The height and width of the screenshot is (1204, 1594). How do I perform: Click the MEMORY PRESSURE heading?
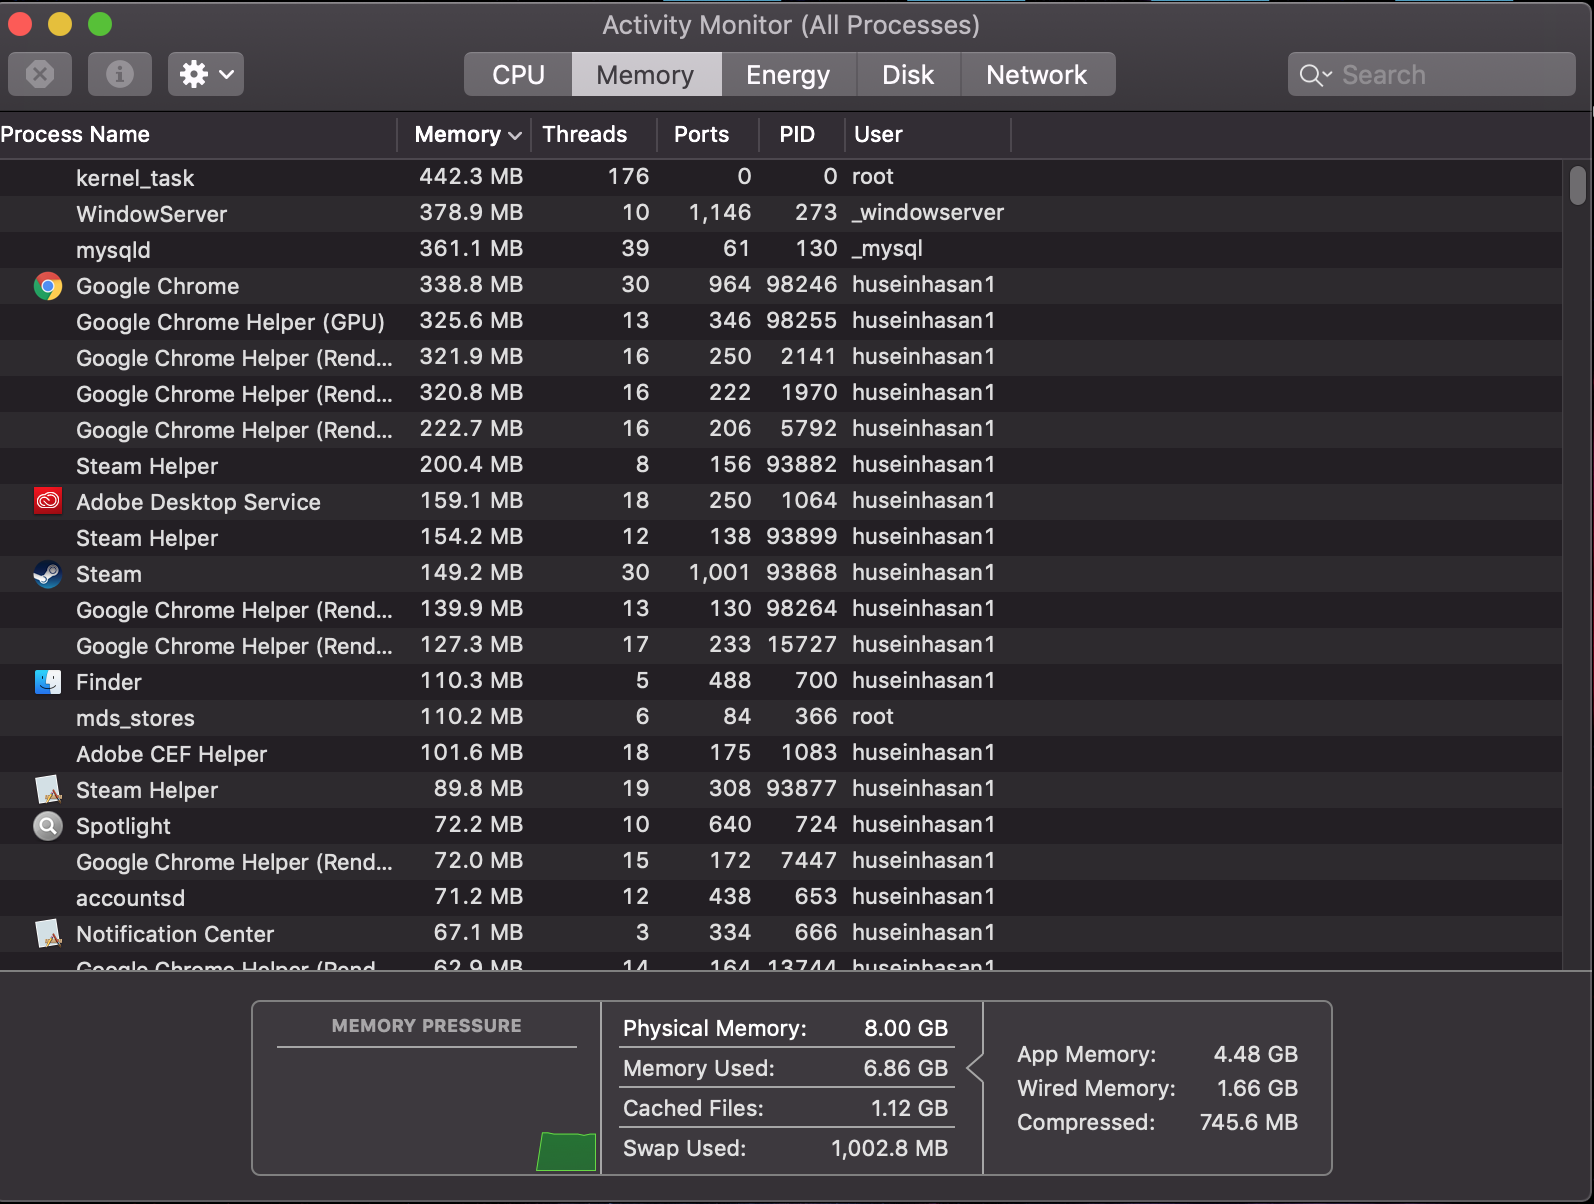[427, 1026]
